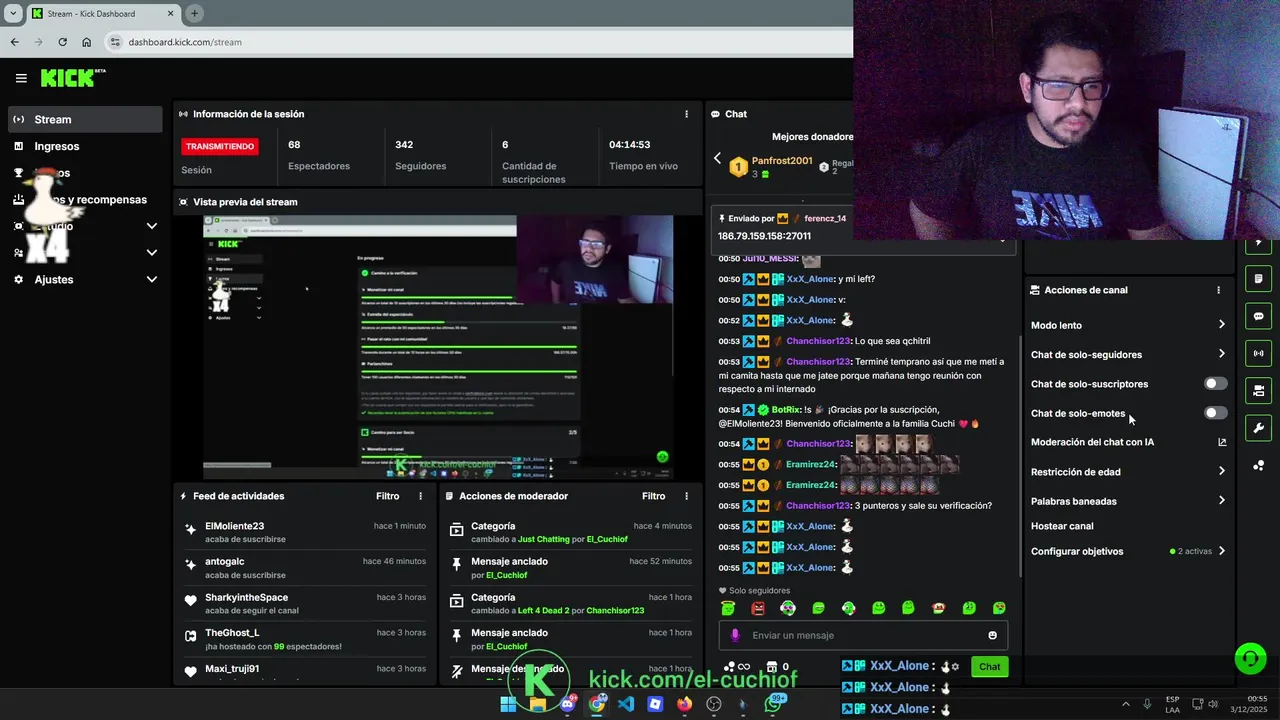Switch to Stream - Kick Dashboard tab

[x=102, y=13]
